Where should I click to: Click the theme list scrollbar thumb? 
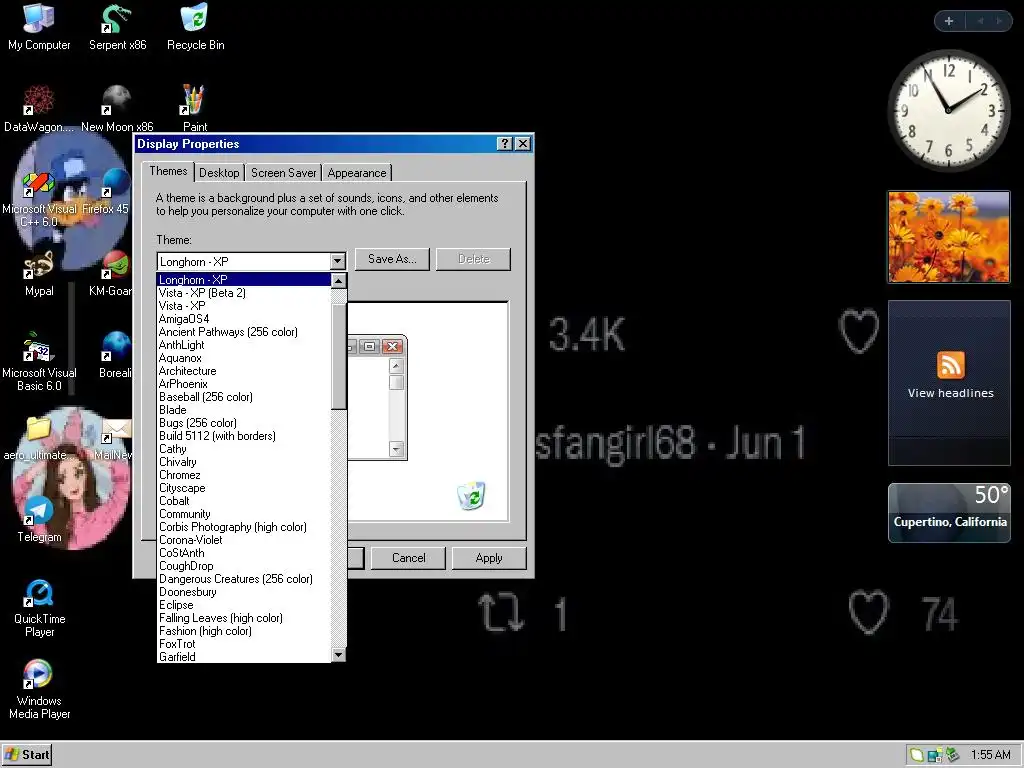pos(338,357)
